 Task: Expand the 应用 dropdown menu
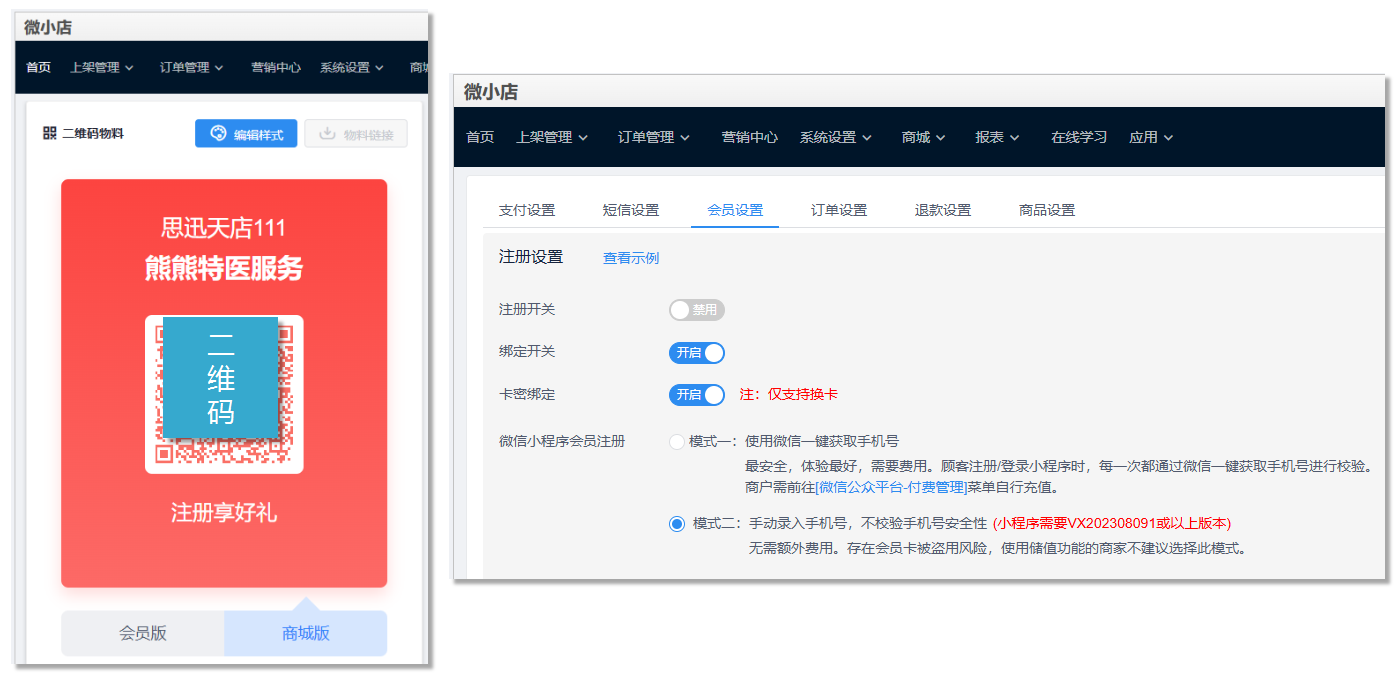pos(1151,137)
